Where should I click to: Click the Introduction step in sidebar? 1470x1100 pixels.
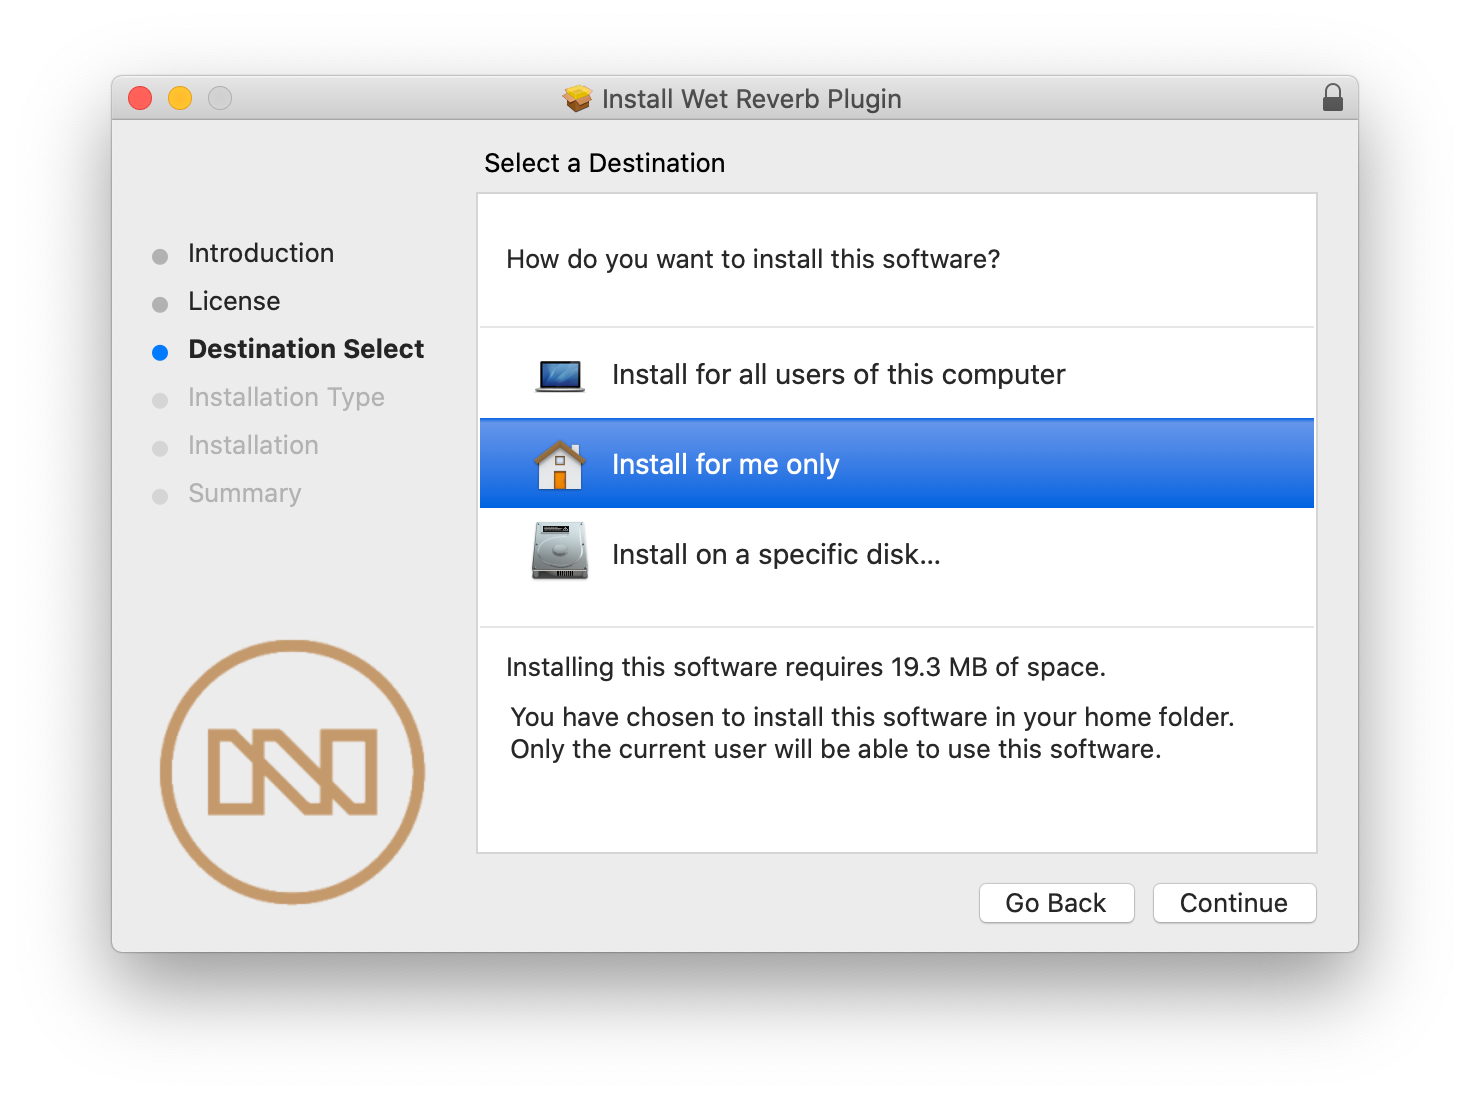point(261,253)
